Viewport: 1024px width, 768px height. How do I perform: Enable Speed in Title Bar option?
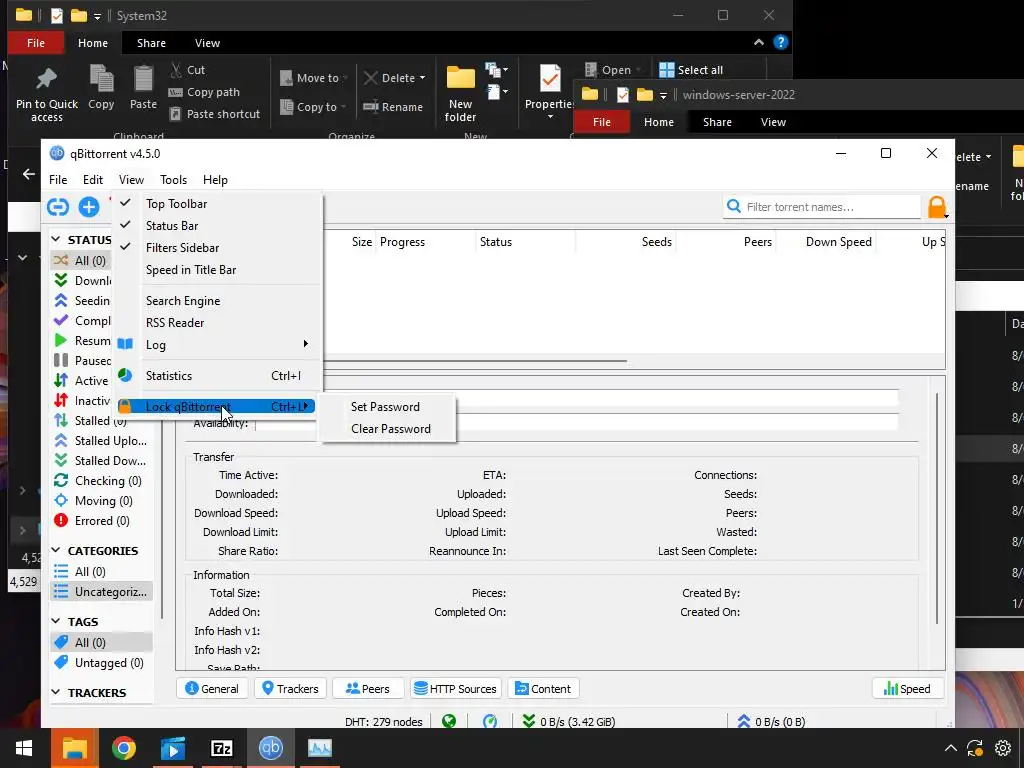click(x=217, y=270)
